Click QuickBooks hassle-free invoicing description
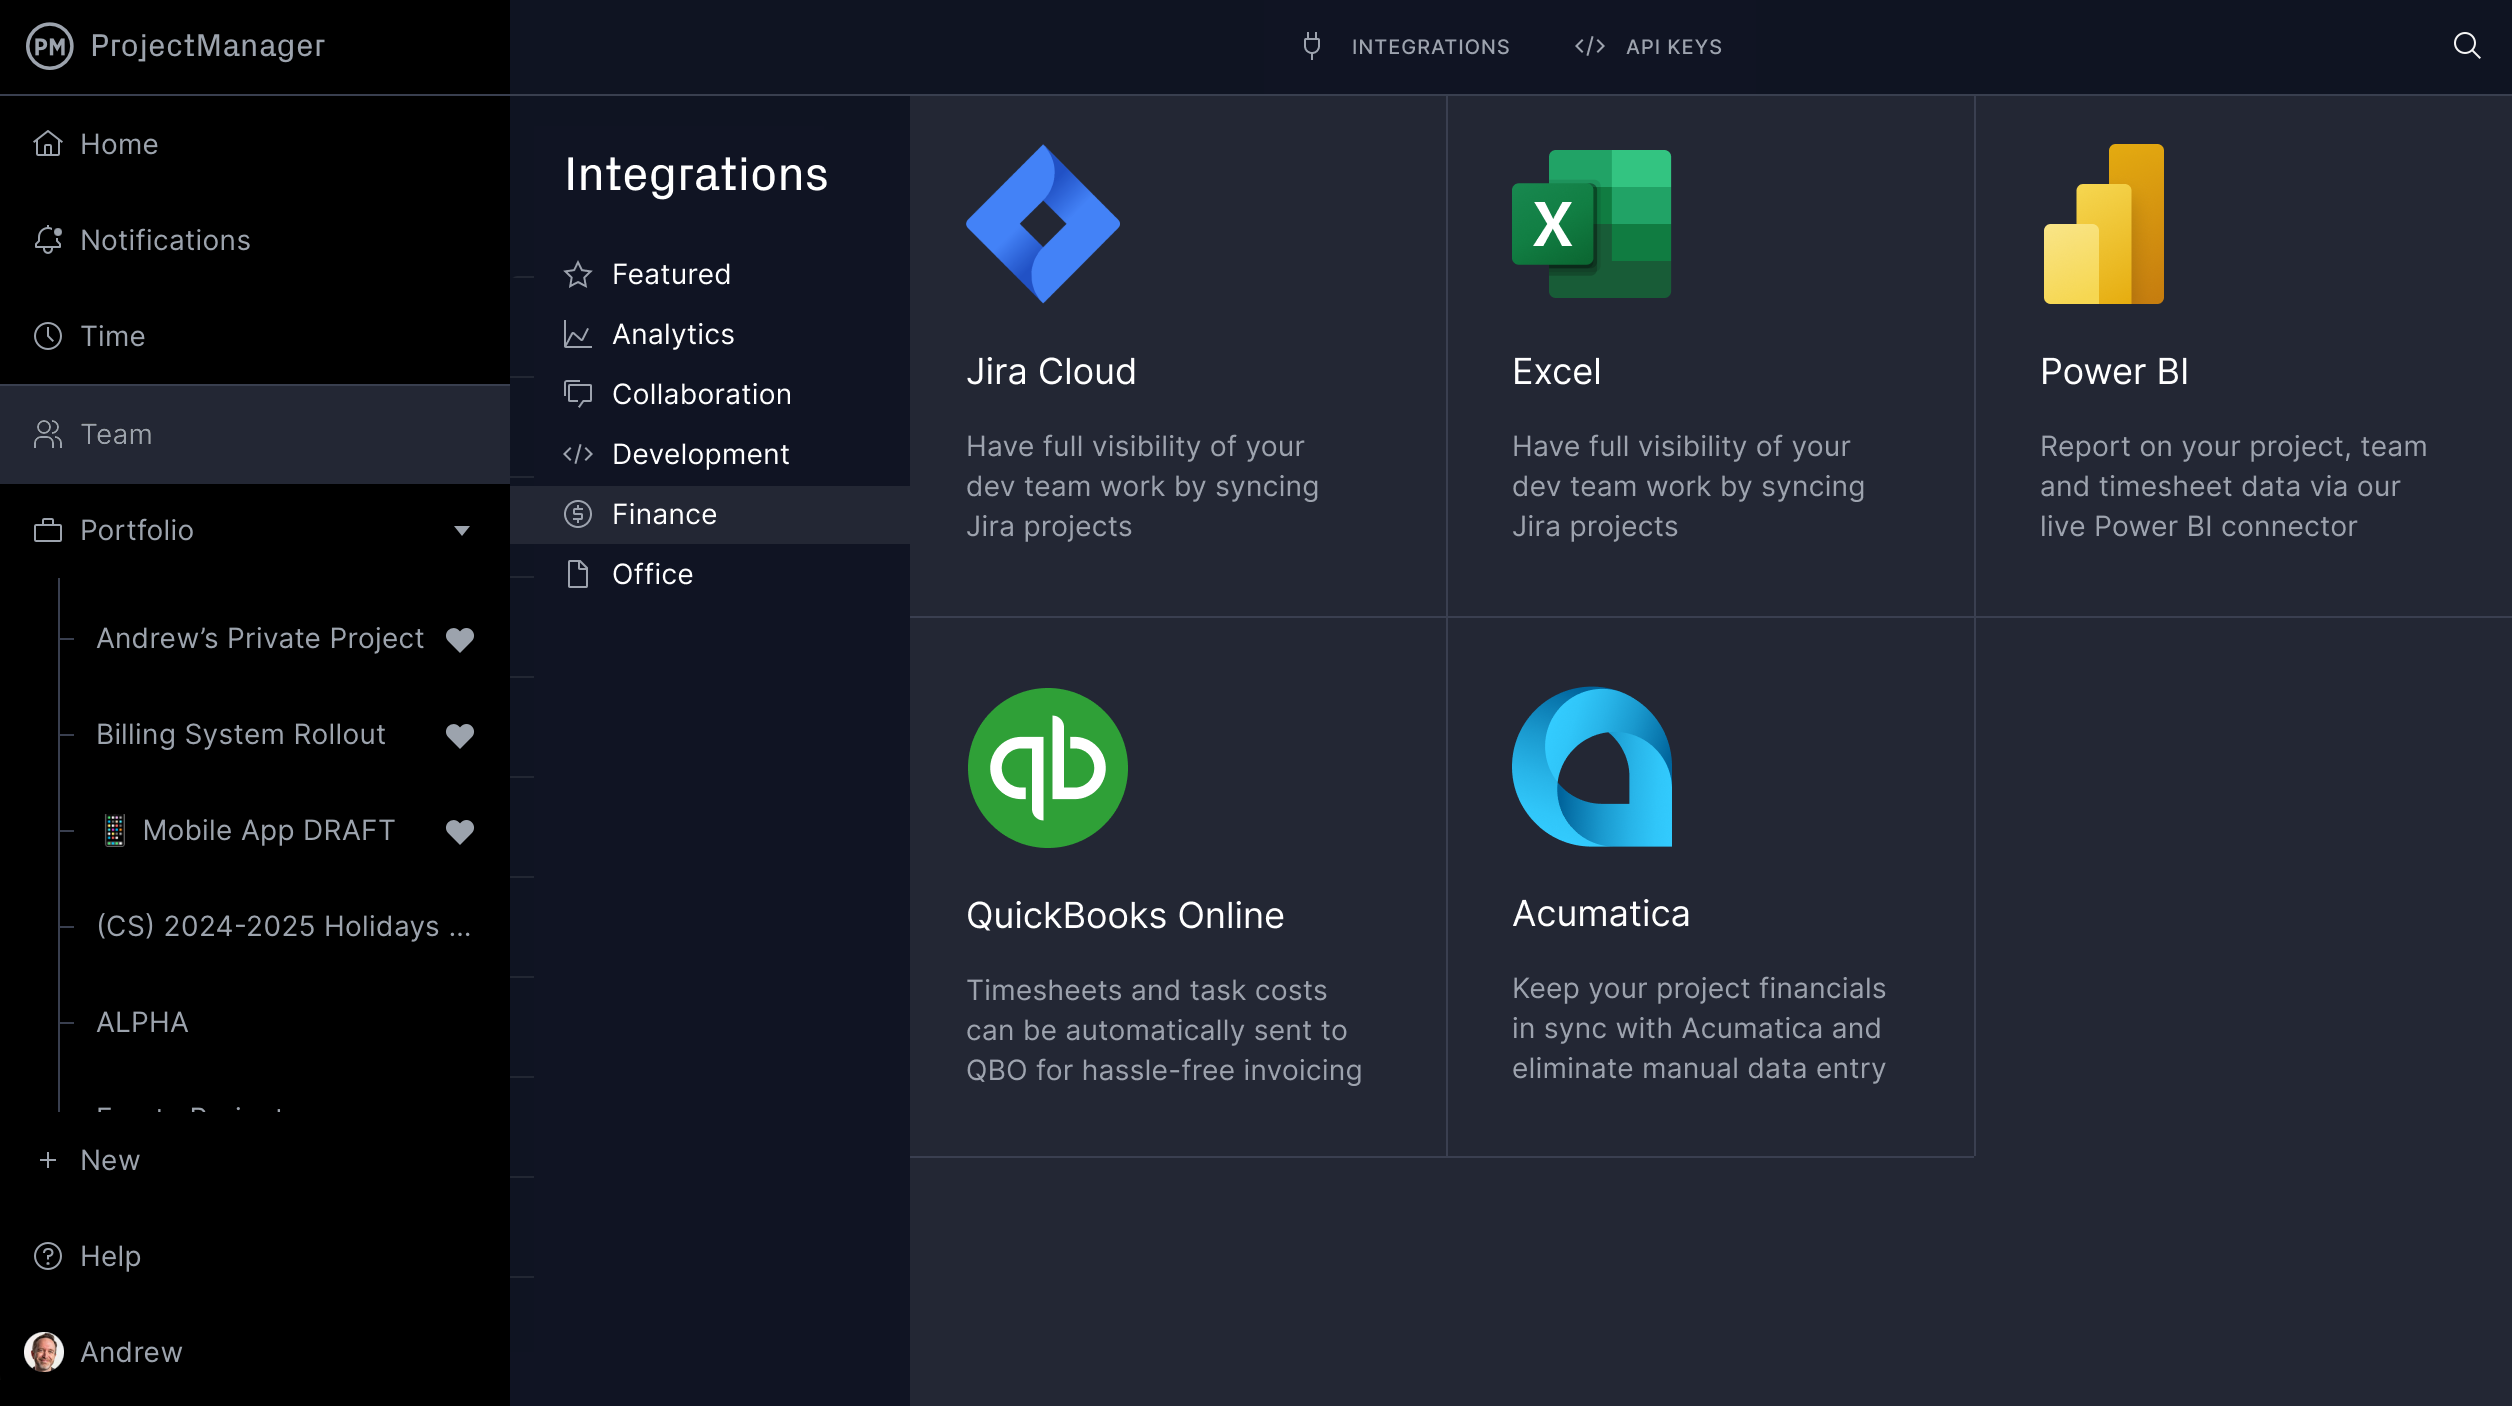This screenshot has width=2512, height=1406. pyautogui.click(x=1164, y=1030)
